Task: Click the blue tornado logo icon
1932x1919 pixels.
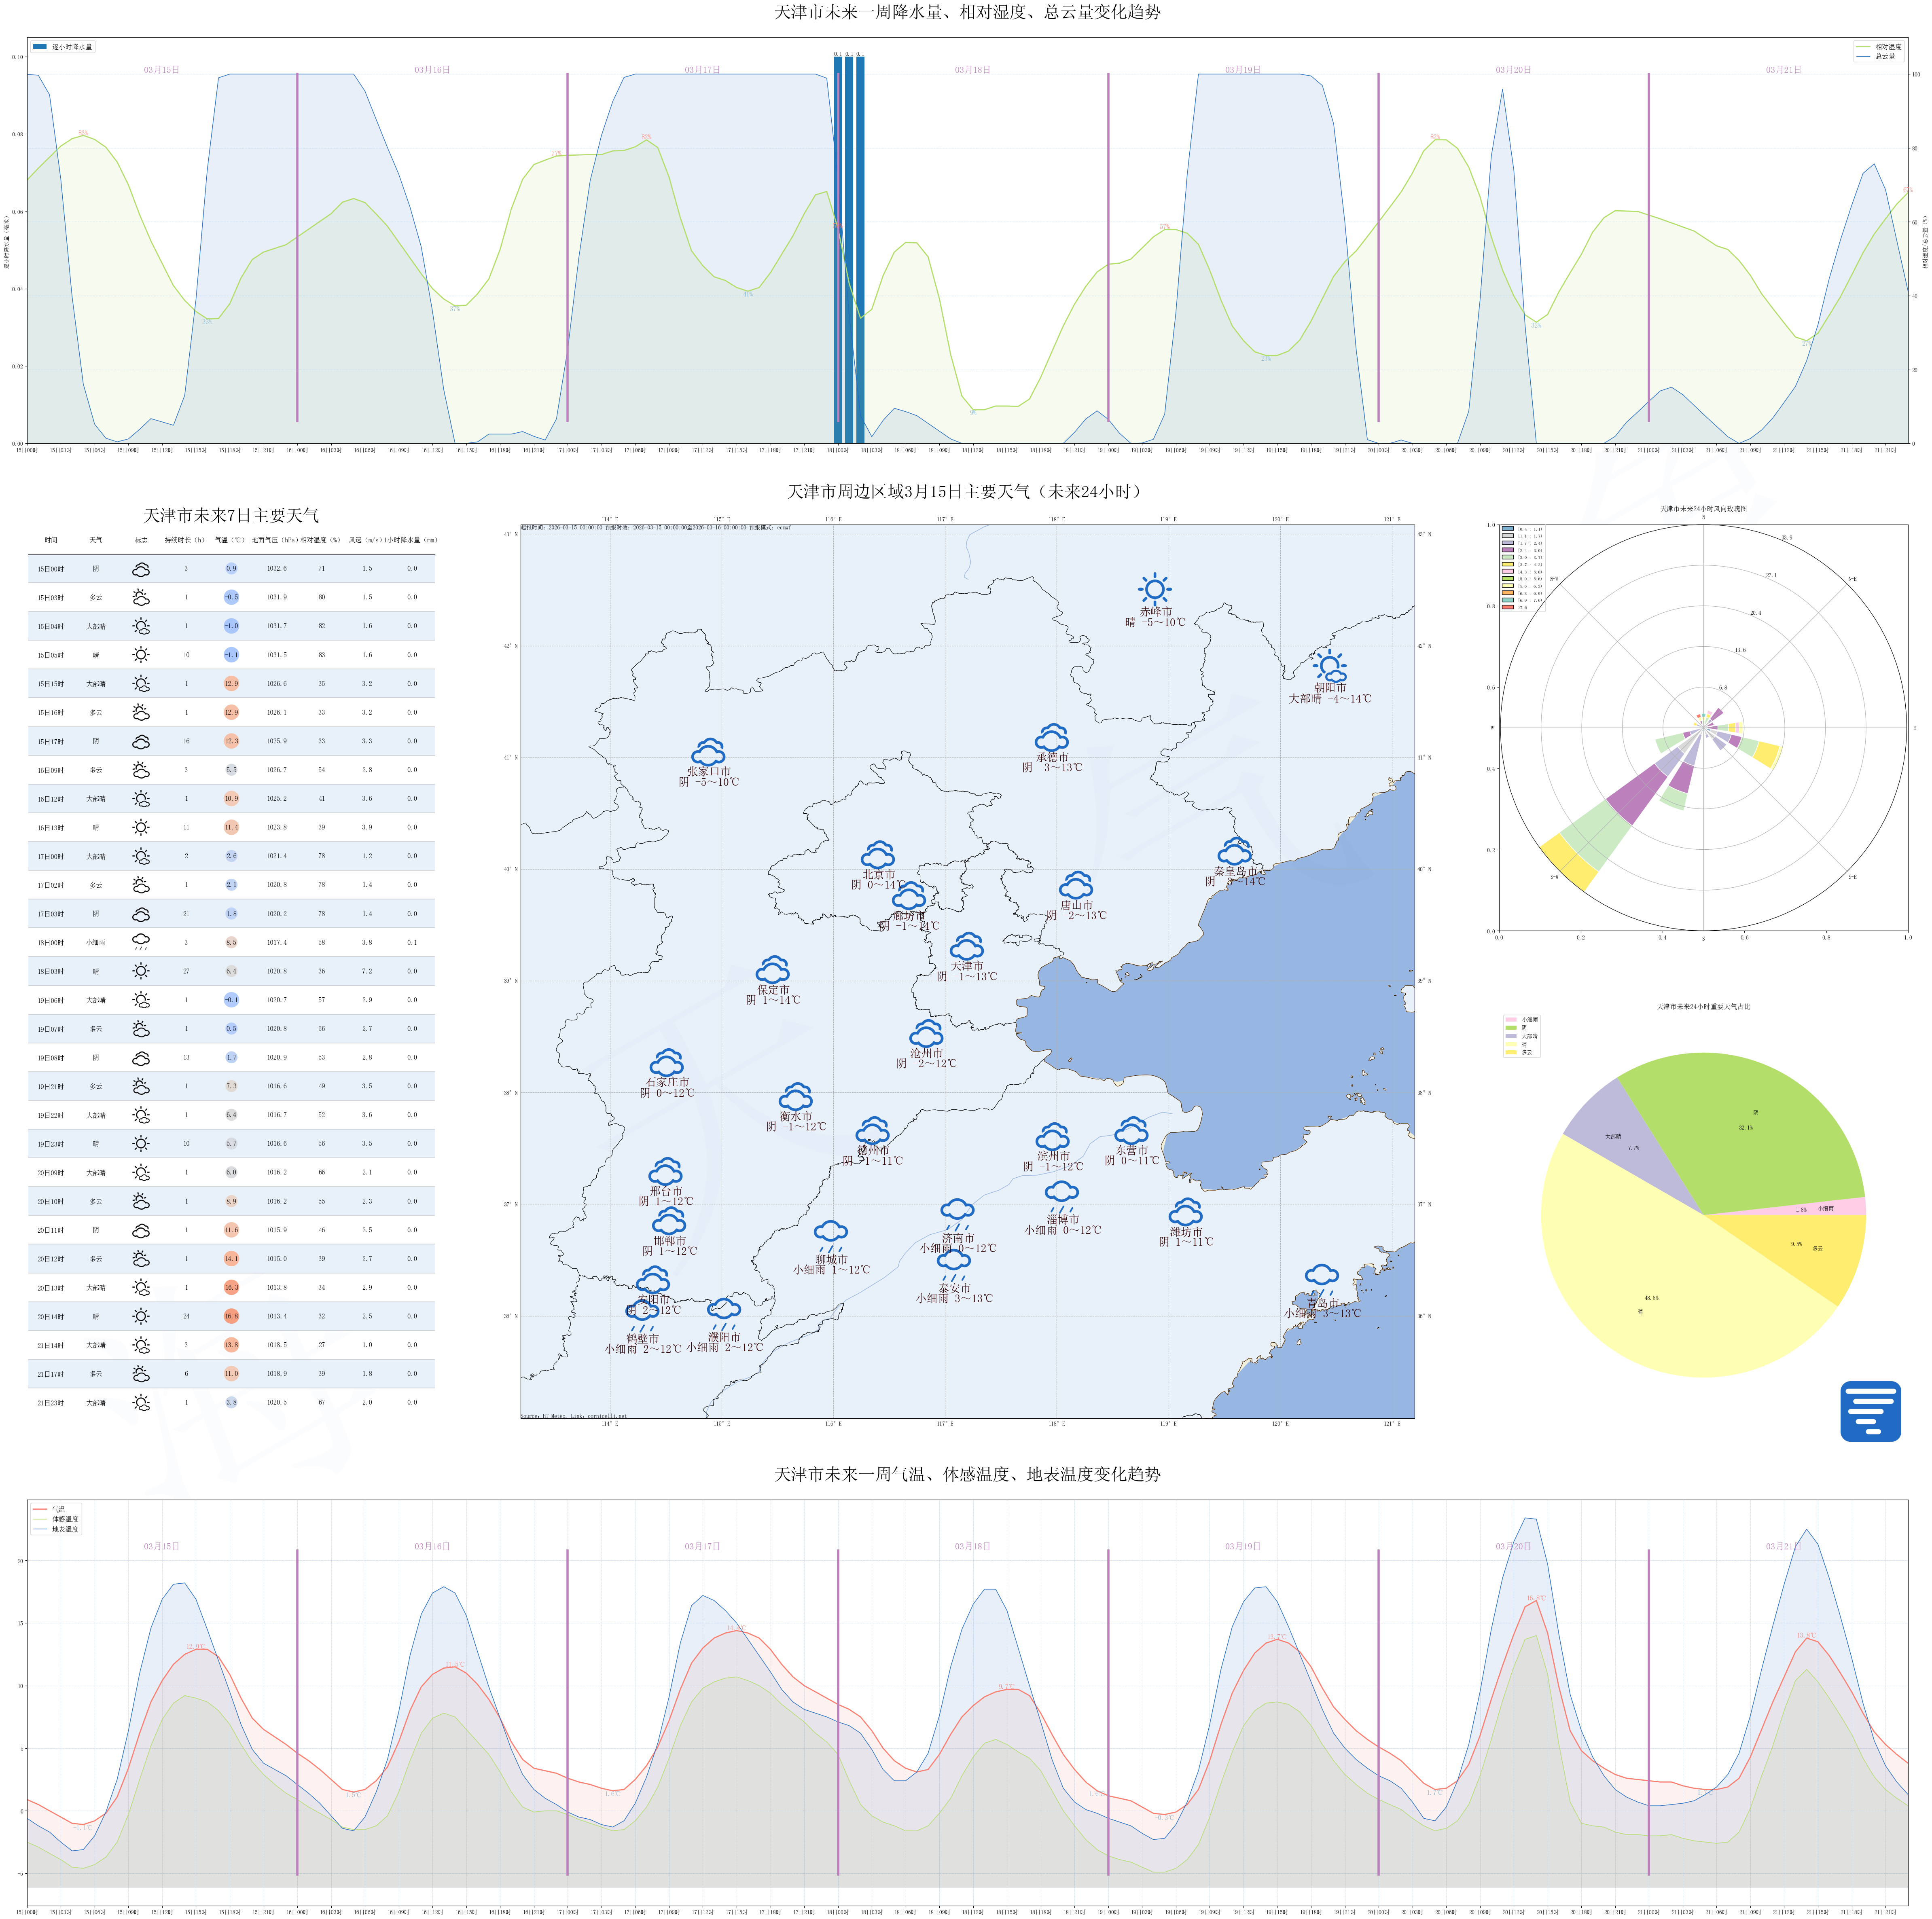Action: click(1870, 1411)
